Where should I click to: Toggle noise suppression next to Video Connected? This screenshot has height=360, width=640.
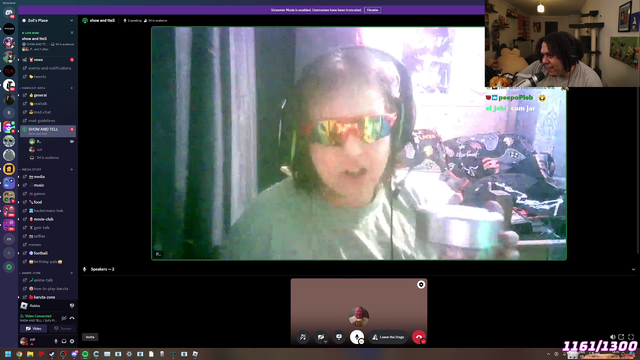[64, 318]
